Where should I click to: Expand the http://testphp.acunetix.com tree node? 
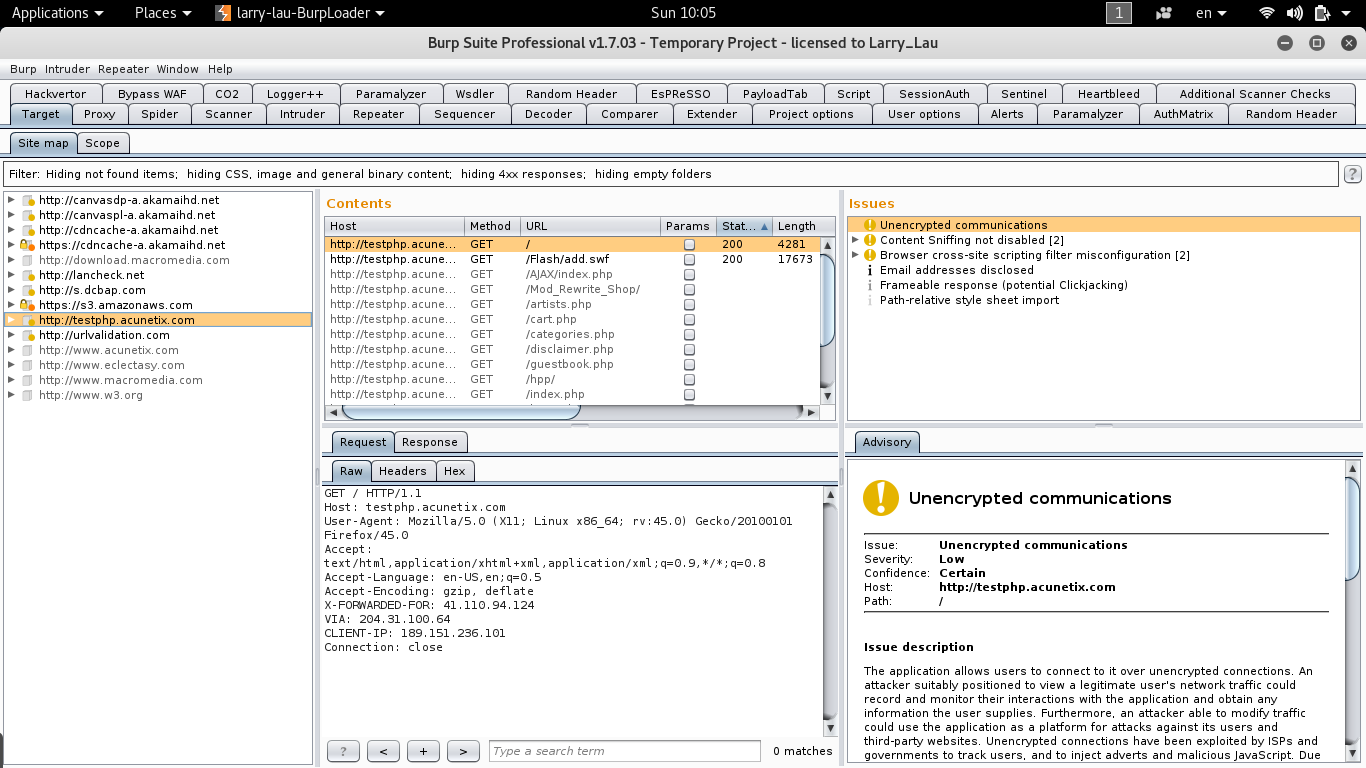pyautogui.click(x=11, y=320)
